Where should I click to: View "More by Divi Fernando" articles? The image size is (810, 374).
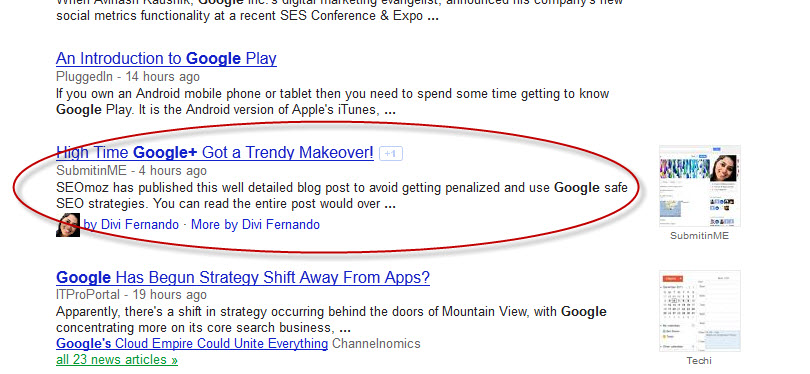(x=255, y=225)
